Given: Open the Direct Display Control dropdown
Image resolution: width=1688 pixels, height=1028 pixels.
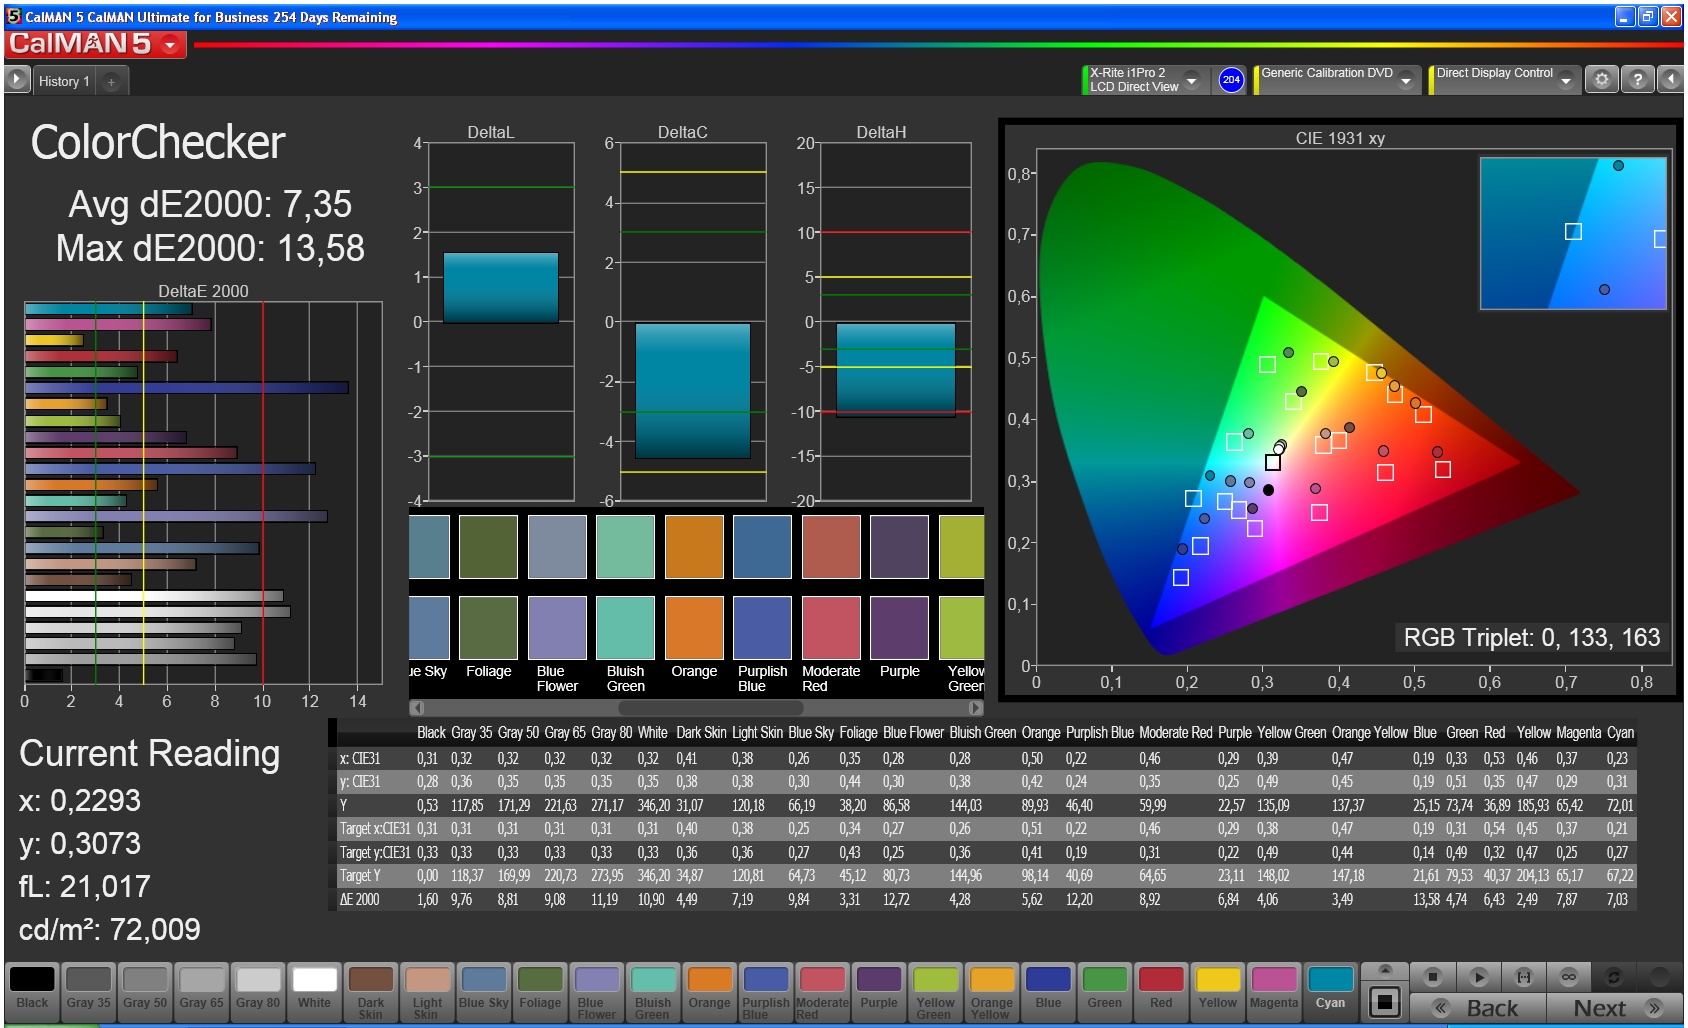Looking at the screenshot, I should coord(1565,80).
